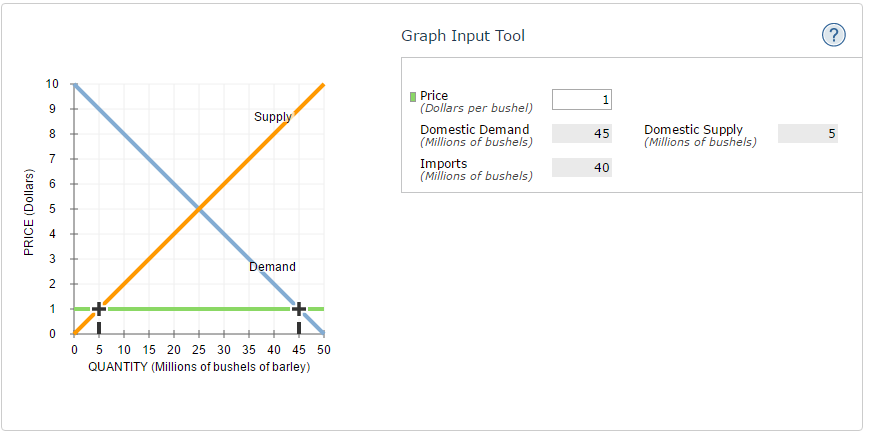Click the Price label text
Screen dimensions: 869x436
click(x=434, y=95)
